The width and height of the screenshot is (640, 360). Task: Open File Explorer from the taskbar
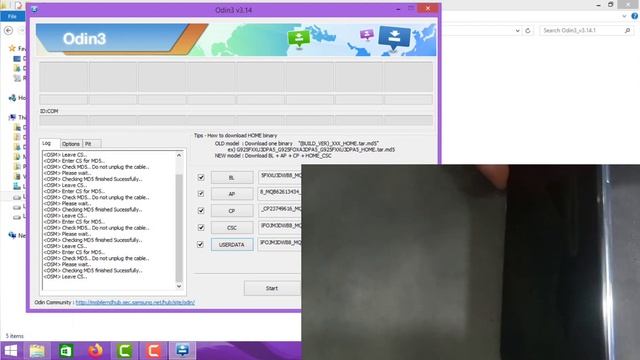coord(37,351)
